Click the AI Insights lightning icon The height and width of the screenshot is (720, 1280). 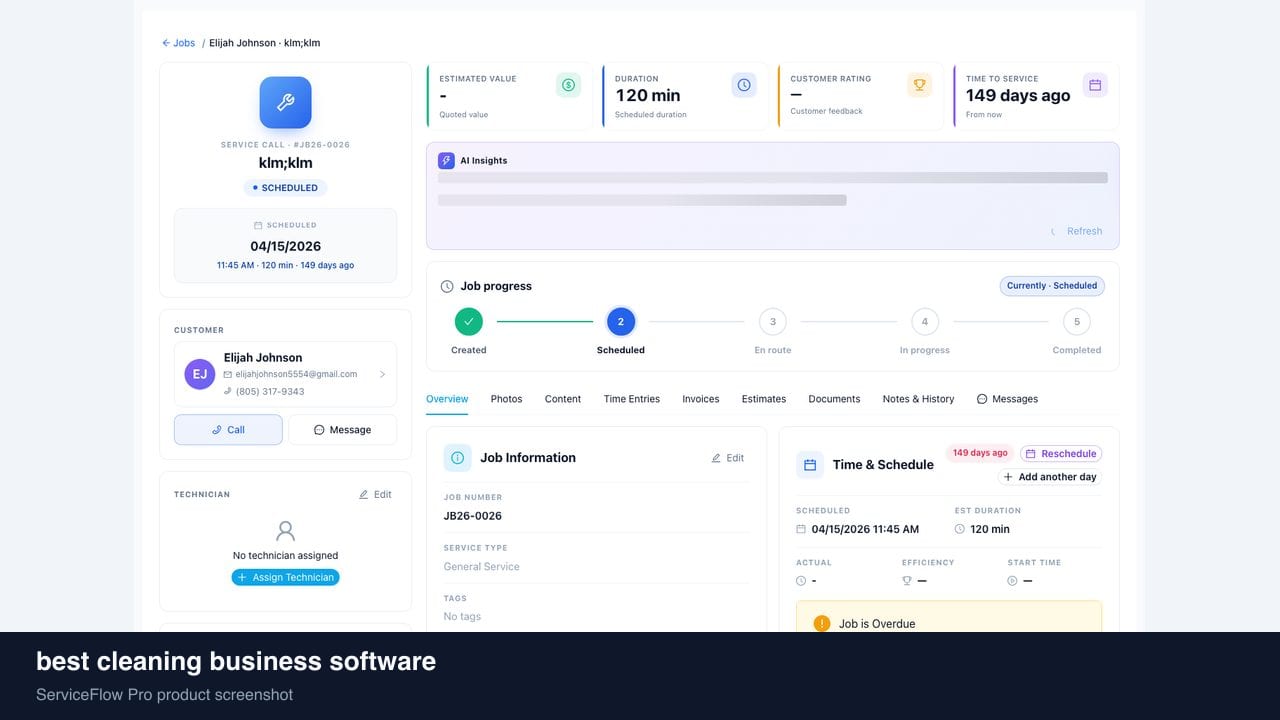(446, 160)
